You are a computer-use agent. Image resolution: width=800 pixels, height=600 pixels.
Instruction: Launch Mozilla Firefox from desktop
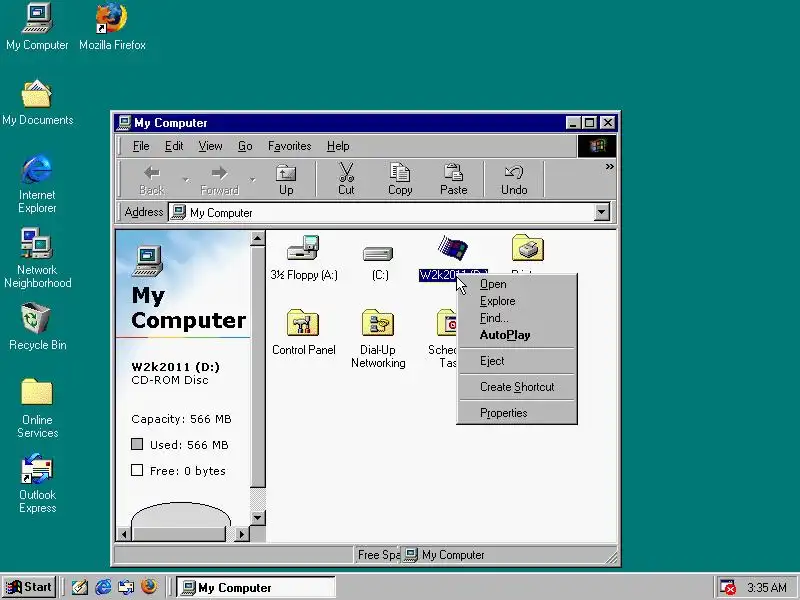pos(112,26)
